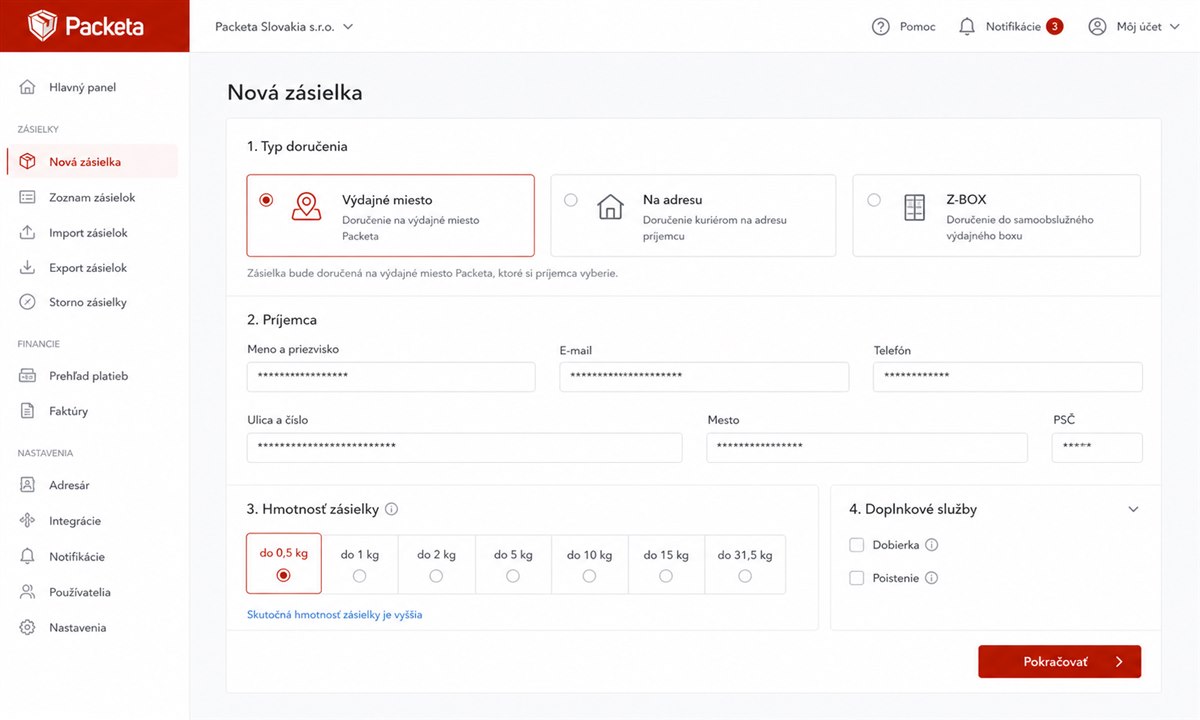Click the Môj účet user avatar icon

click(1098, 27)
